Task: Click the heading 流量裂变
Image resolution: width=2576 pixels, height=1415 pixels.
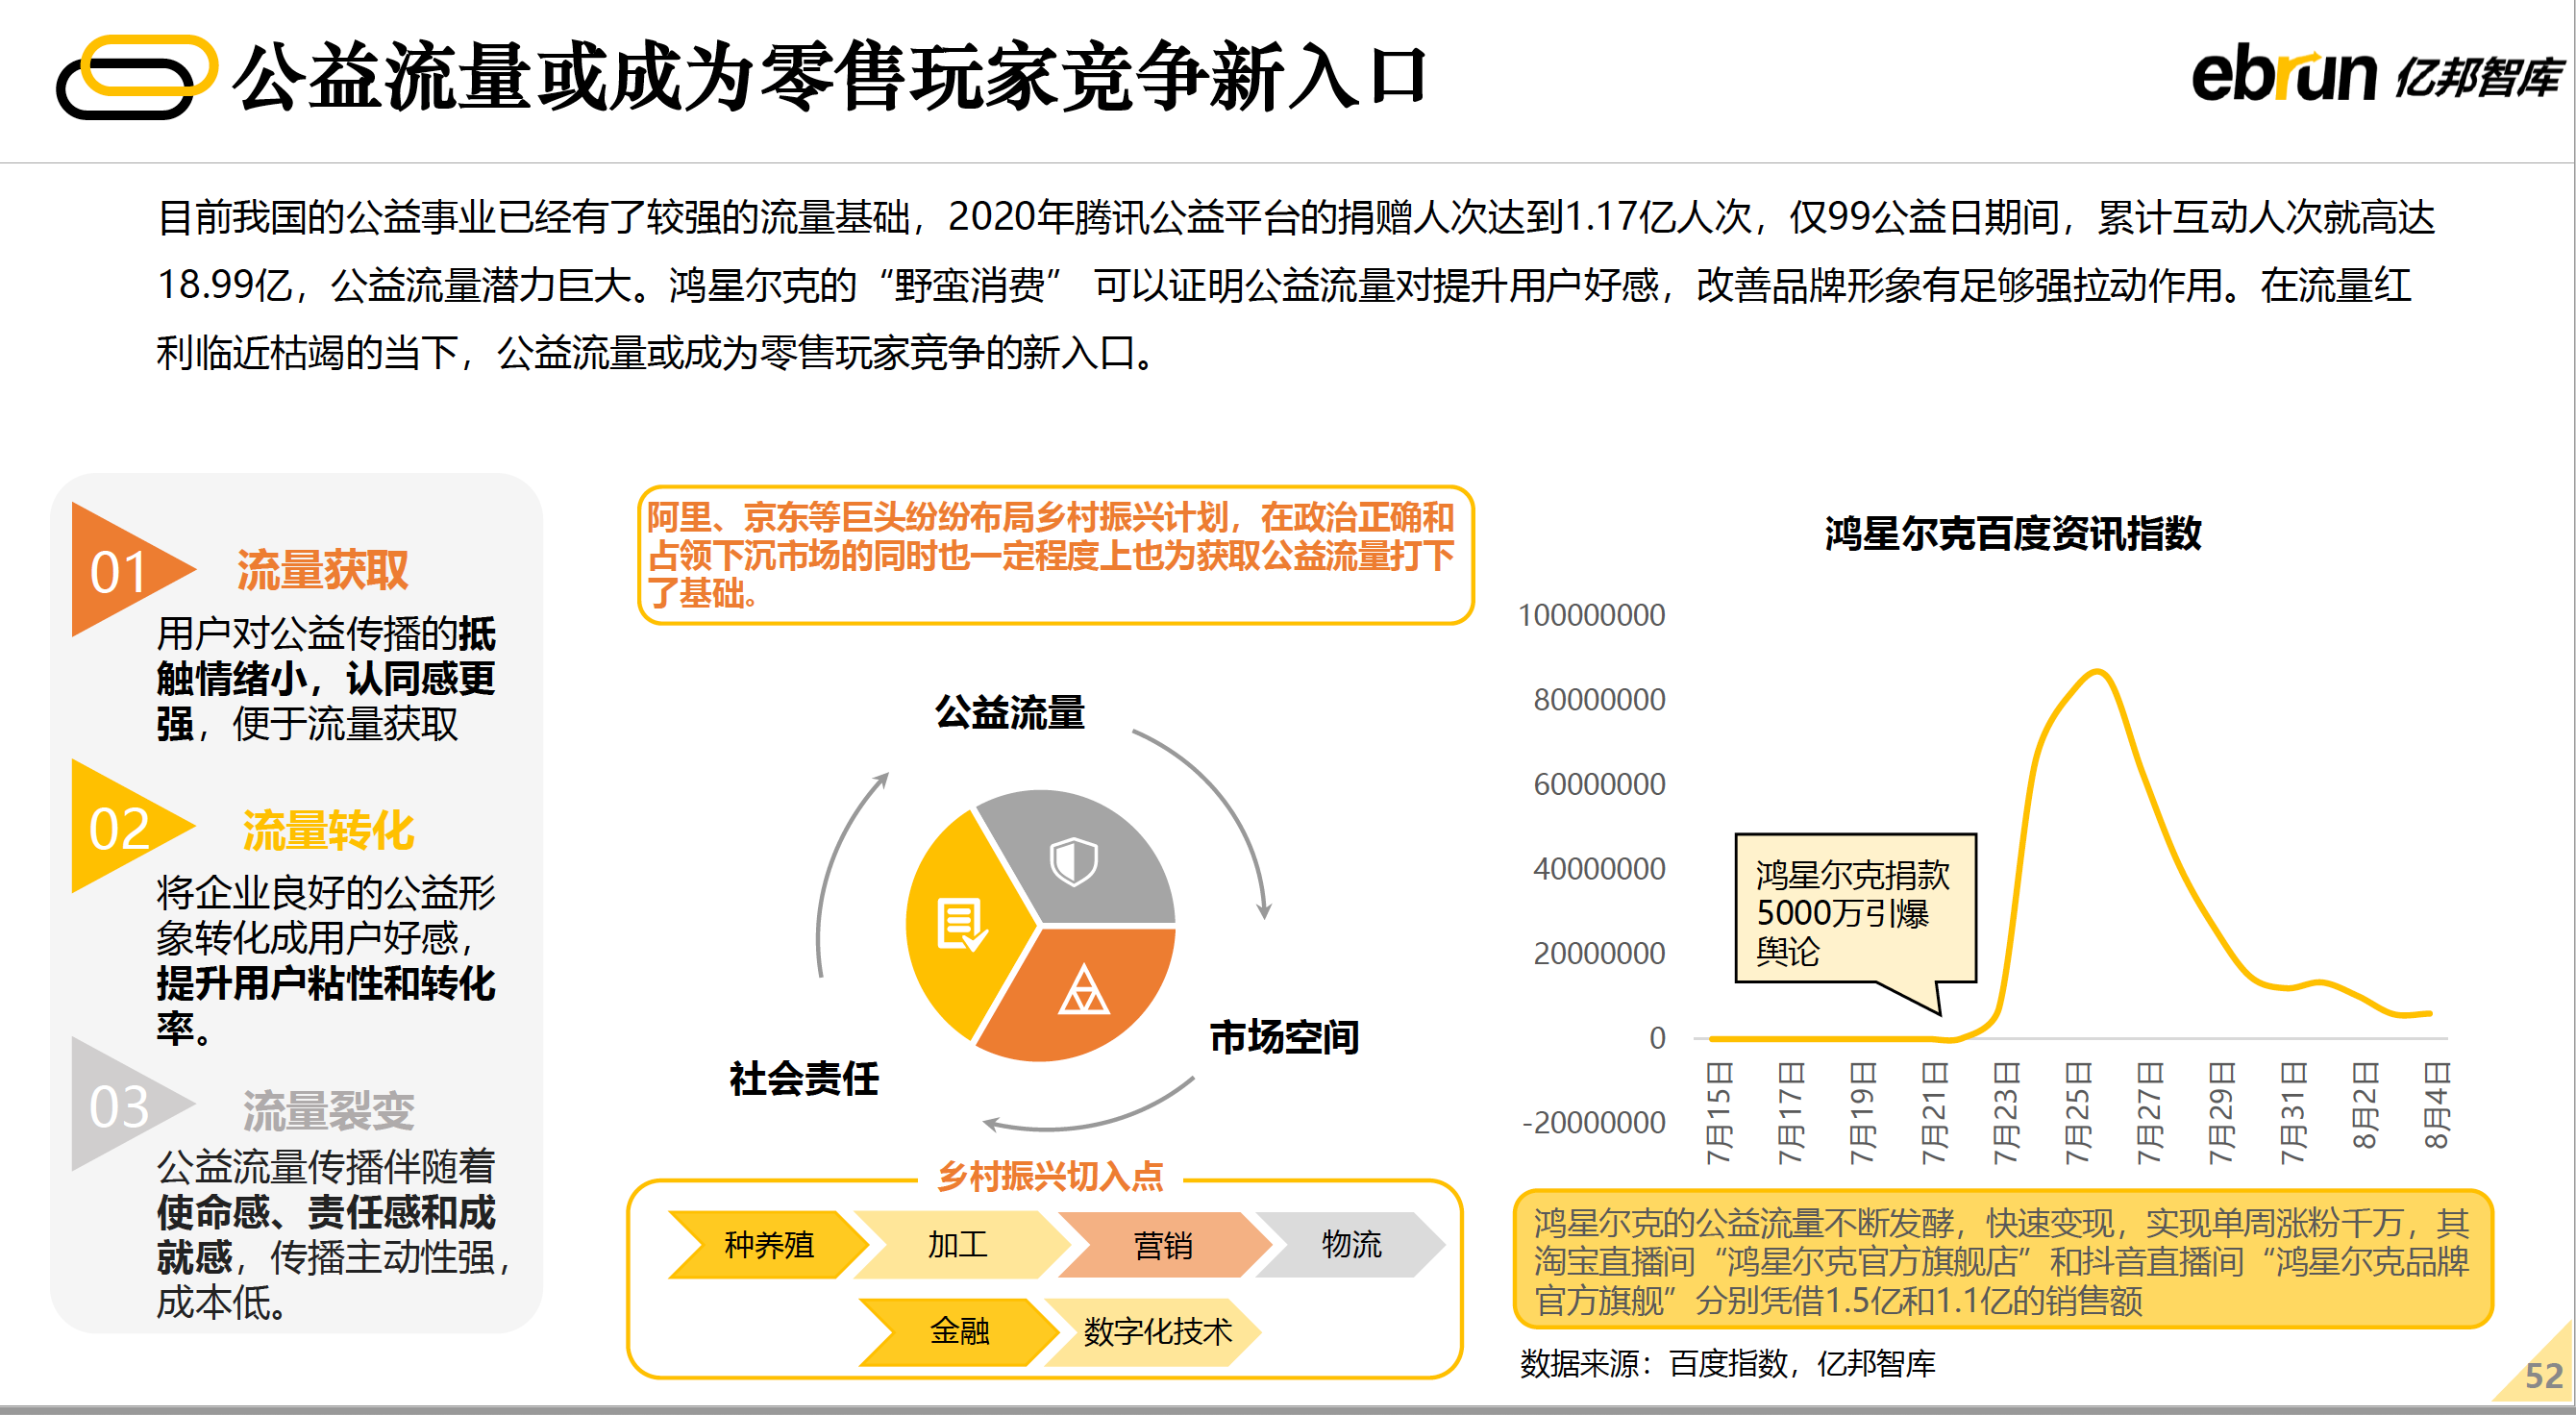Action: point(328,1110)
